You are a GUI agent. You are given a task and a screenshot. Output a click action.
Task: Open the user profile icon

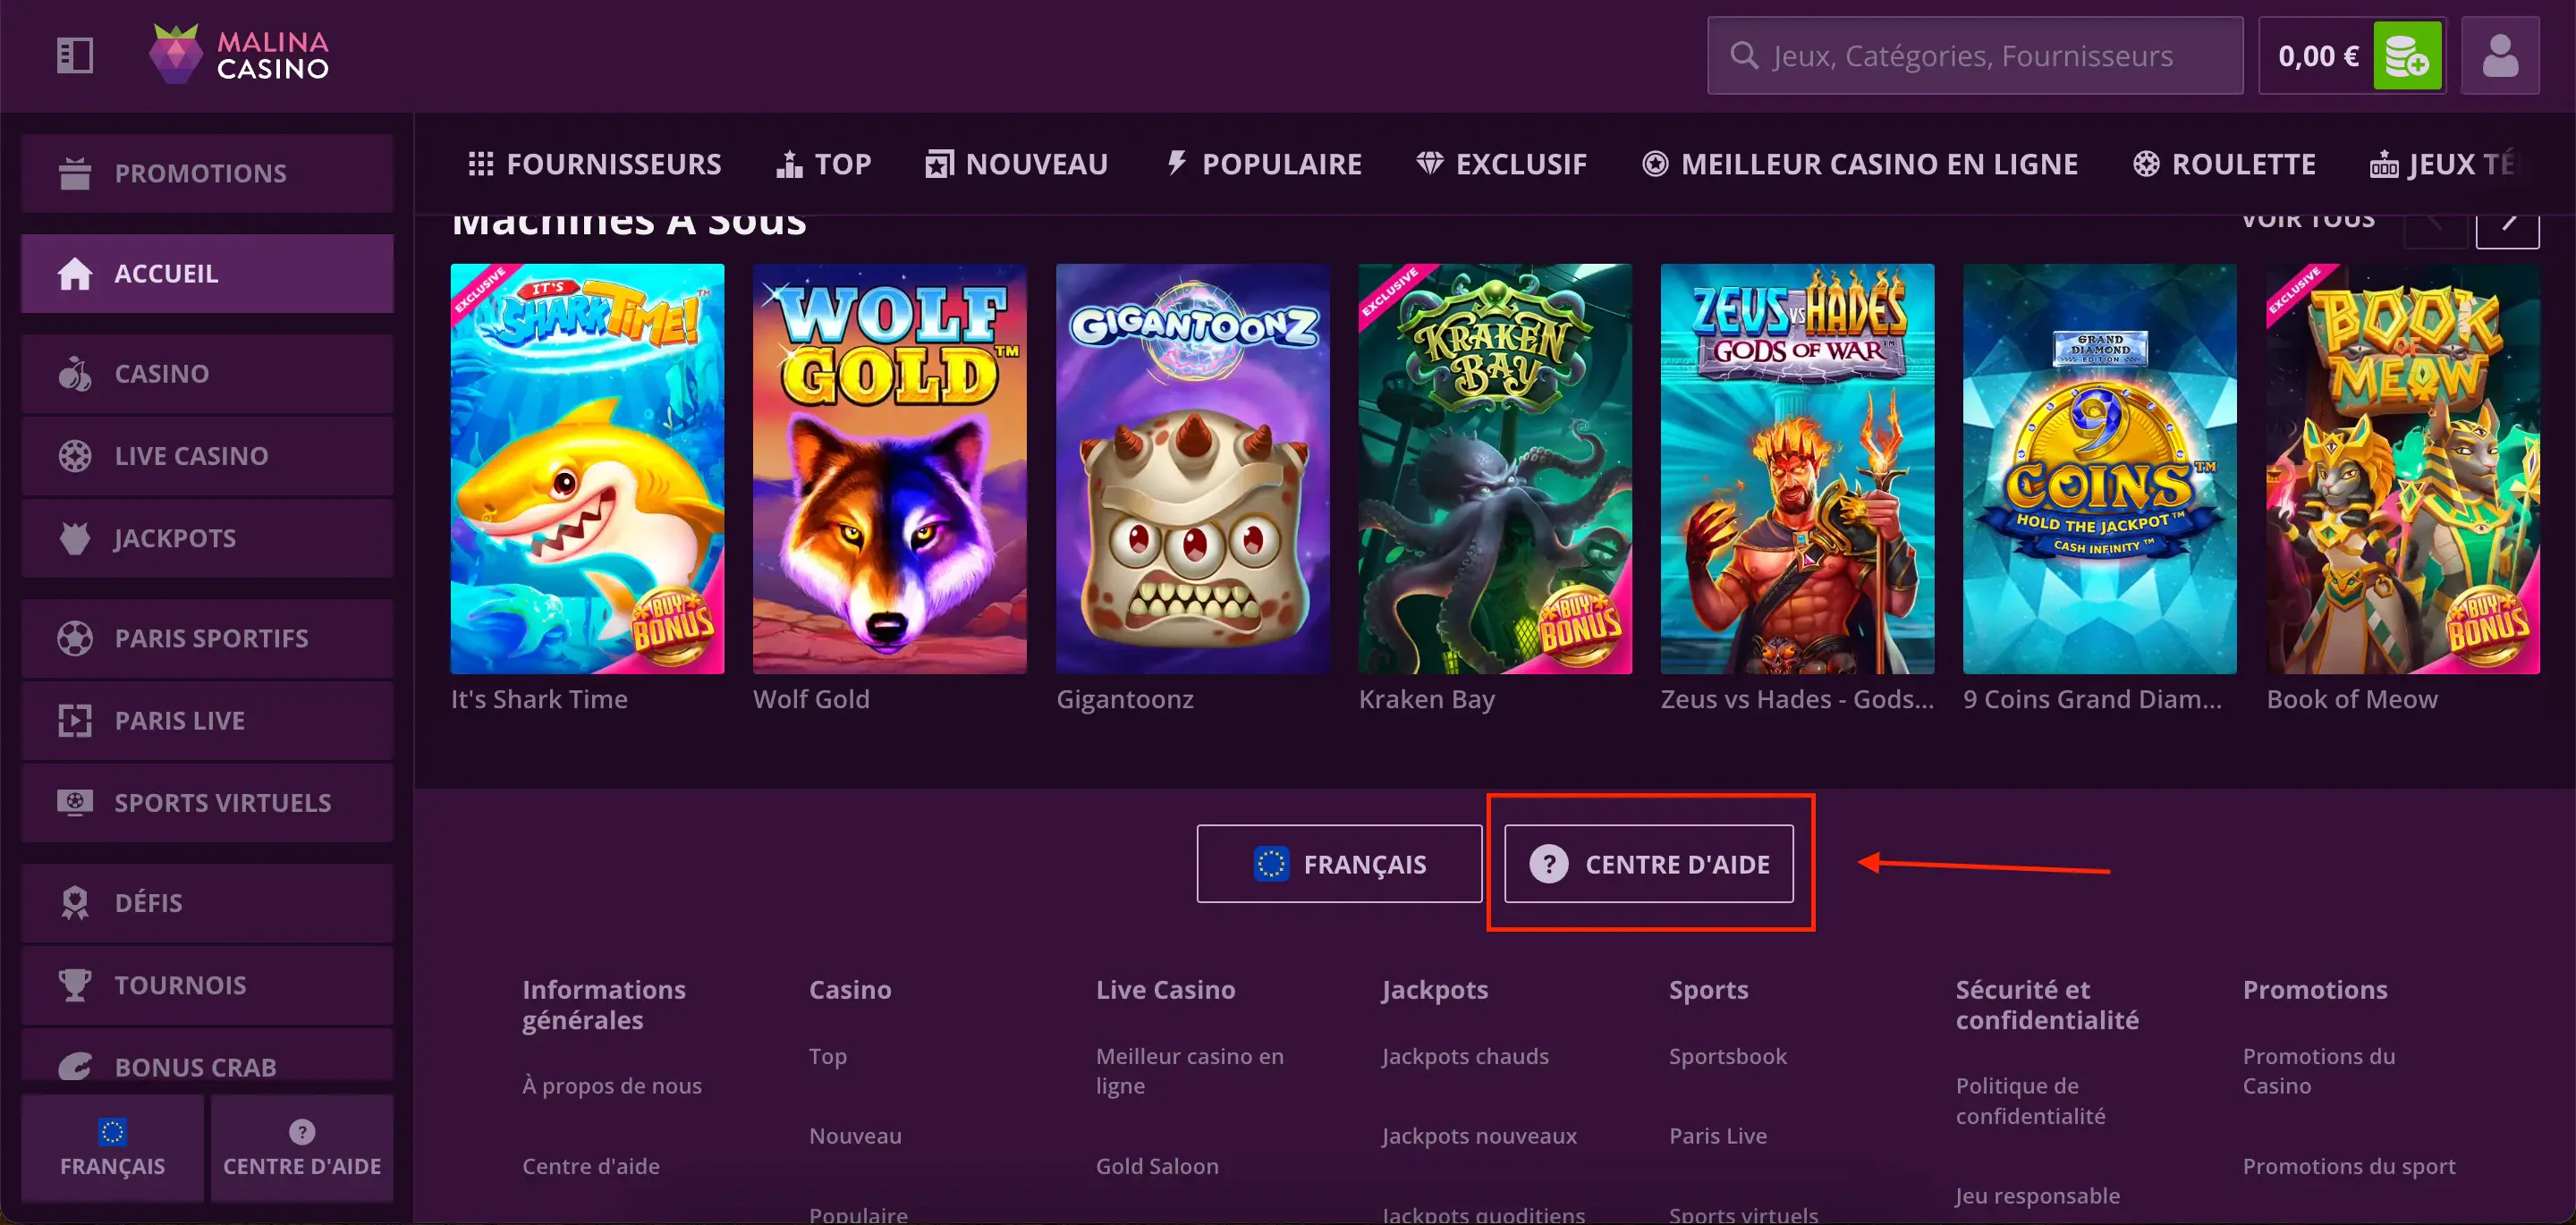(2500, 55)
